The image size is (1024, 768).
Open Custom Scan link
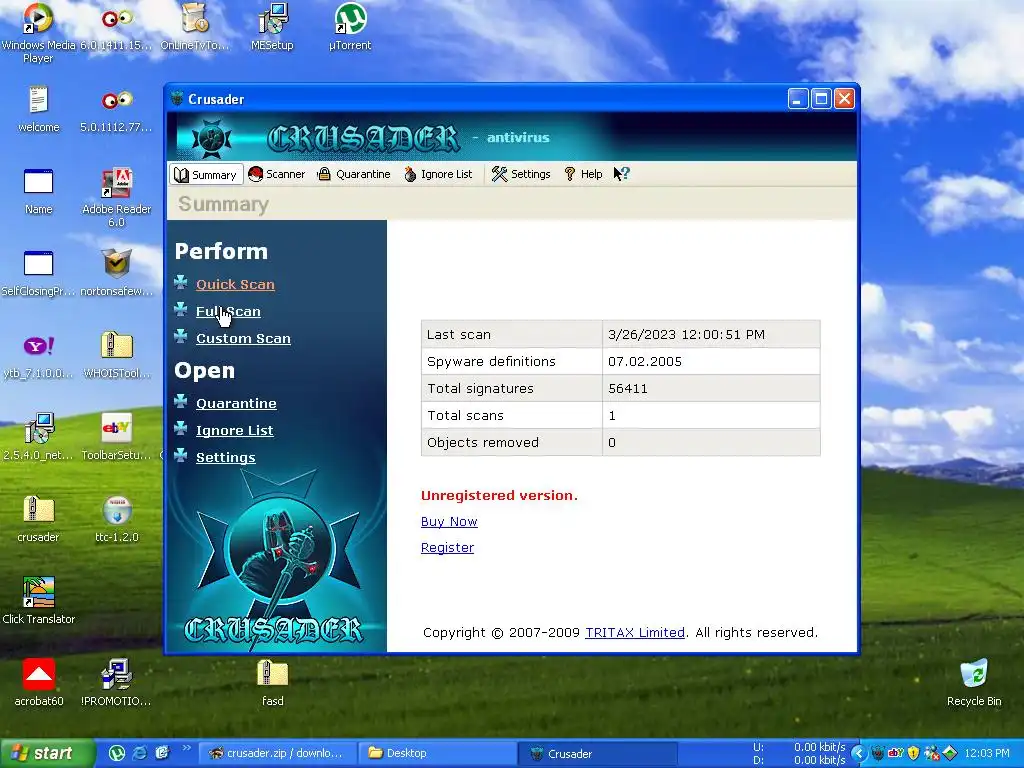(x=243, y=338)
